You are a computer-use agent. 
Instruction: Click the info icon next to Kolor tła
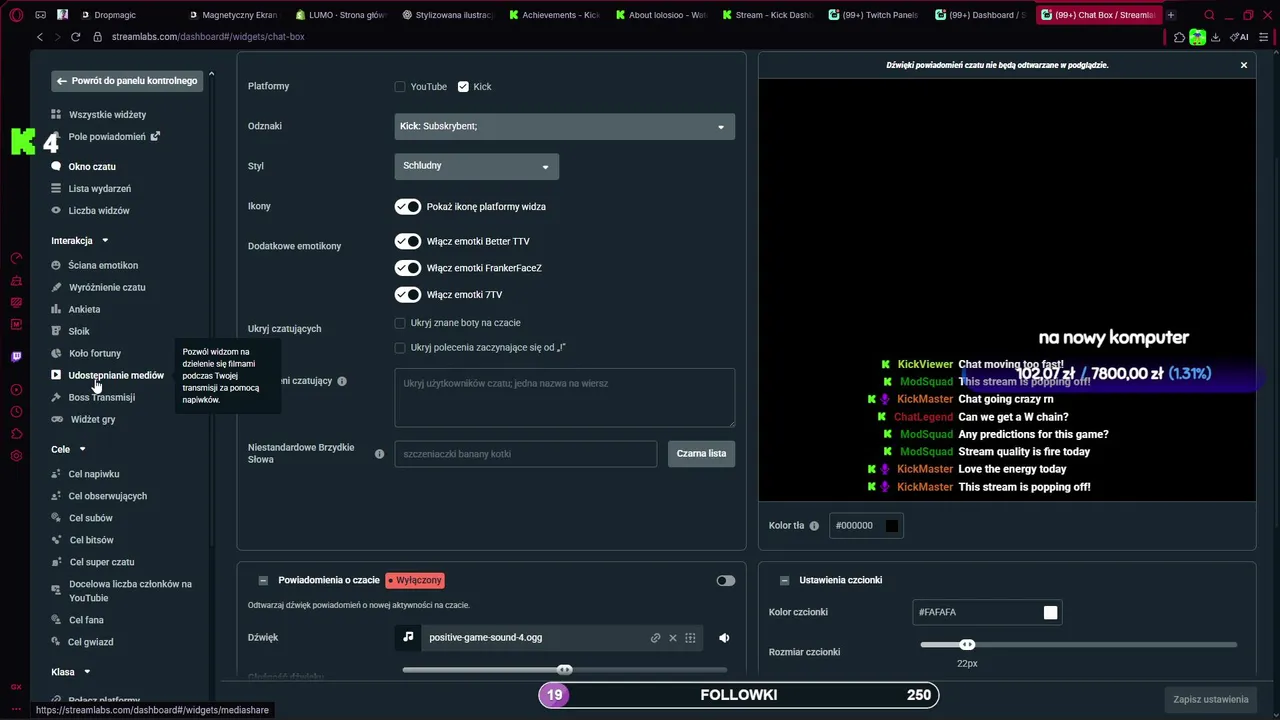(x=814, y=526)
